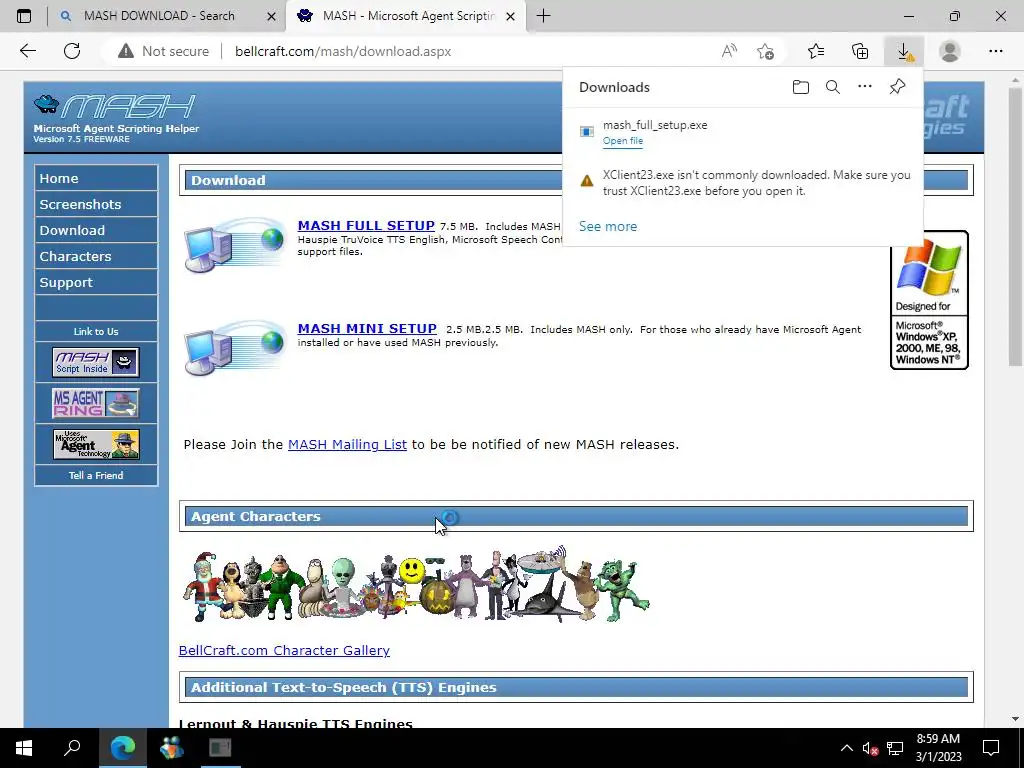
Task: Click the Not secure warning icon
Action: (125, 51)
